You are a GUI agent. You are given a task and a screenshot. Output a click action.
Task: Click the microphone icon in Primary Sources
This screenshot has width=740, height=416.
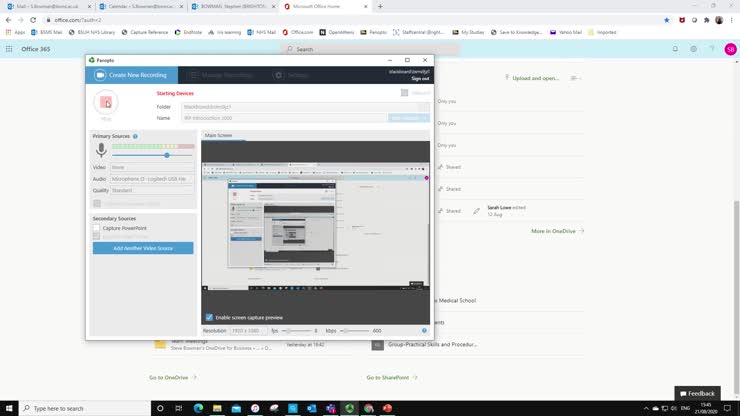click(101, 150)
